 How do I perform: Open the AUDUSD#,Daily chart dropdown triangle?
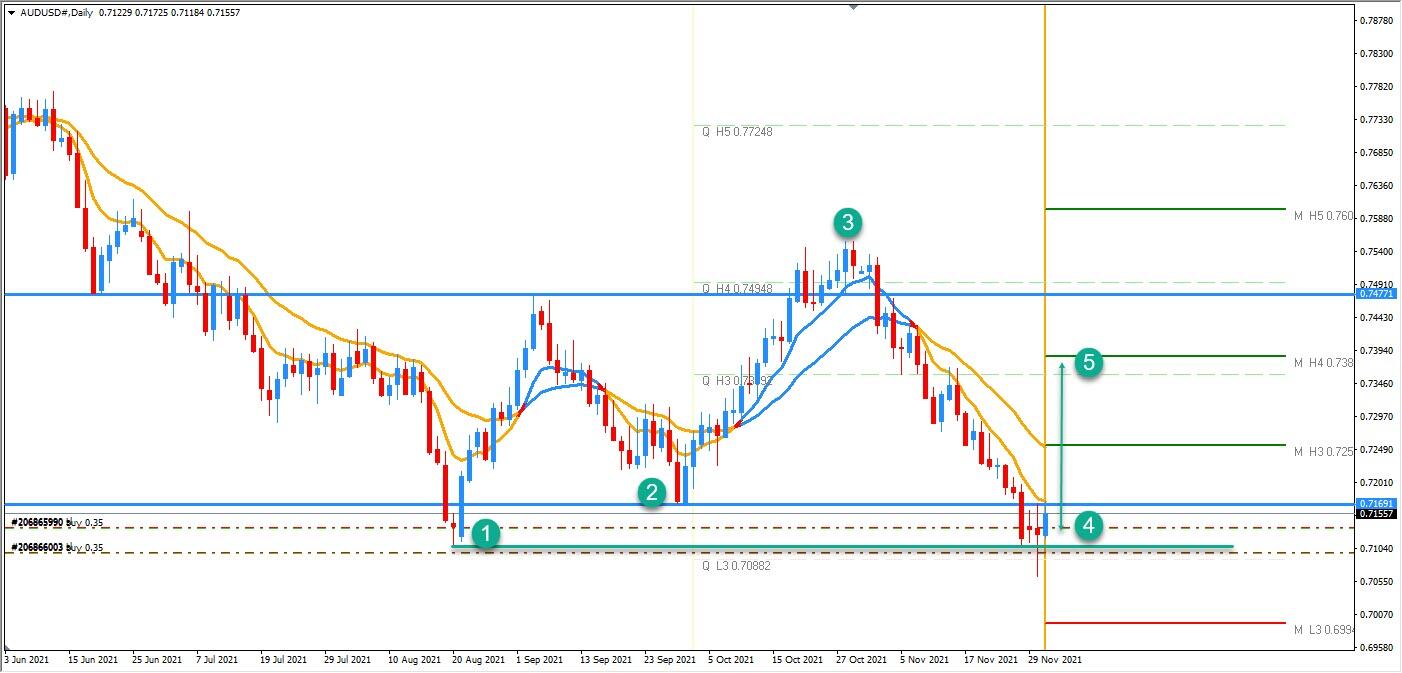pos(11,12)
